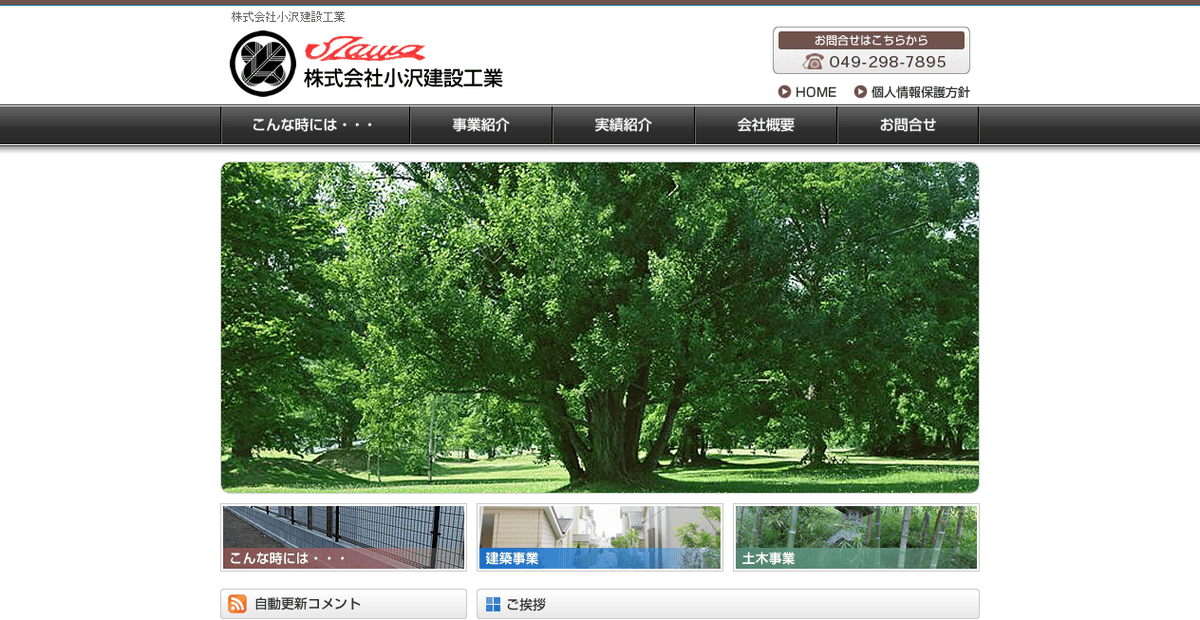
Task: Click the arrow icon before 個人情報保護方針
Action: 859,92
